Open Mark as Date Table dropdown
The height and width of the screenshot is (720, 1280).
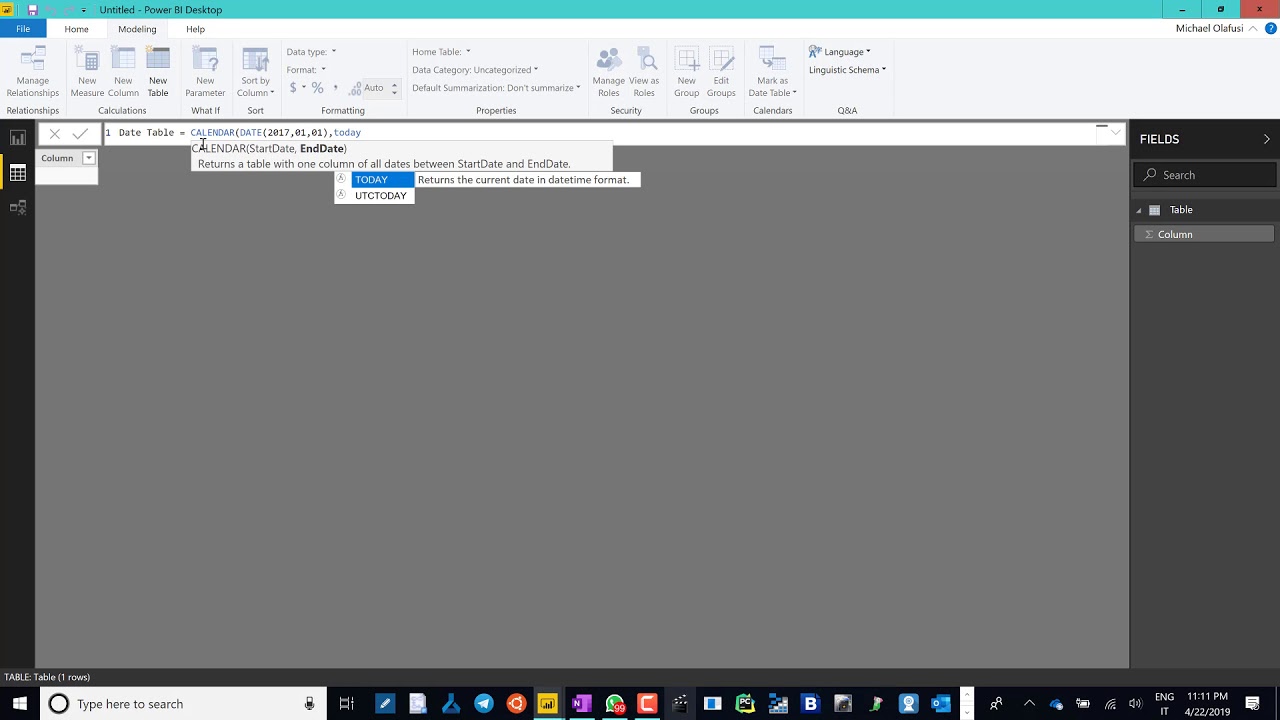coord(773,72)
